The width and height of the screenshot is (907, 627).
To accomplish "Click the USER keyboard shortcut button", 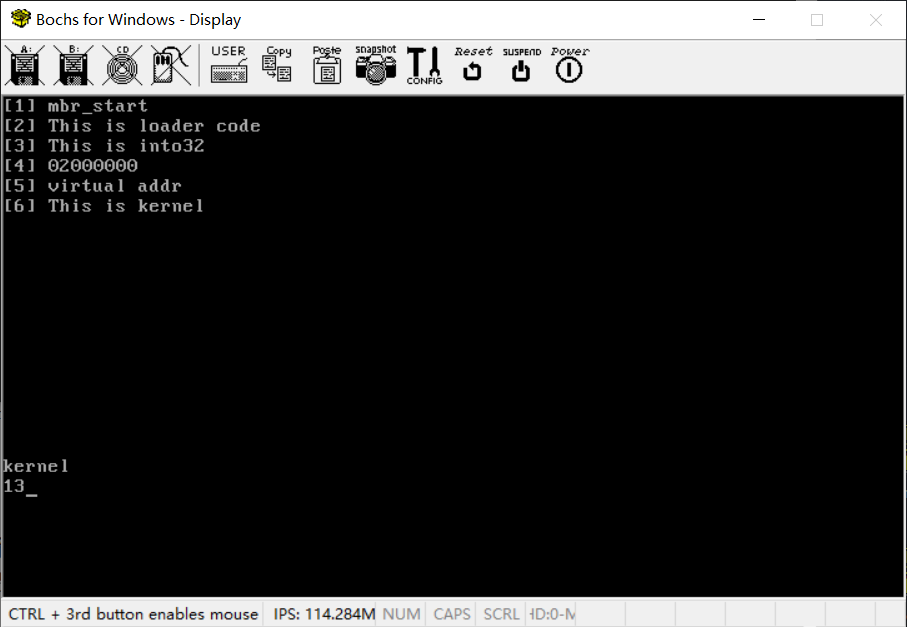I will [229, 65].
